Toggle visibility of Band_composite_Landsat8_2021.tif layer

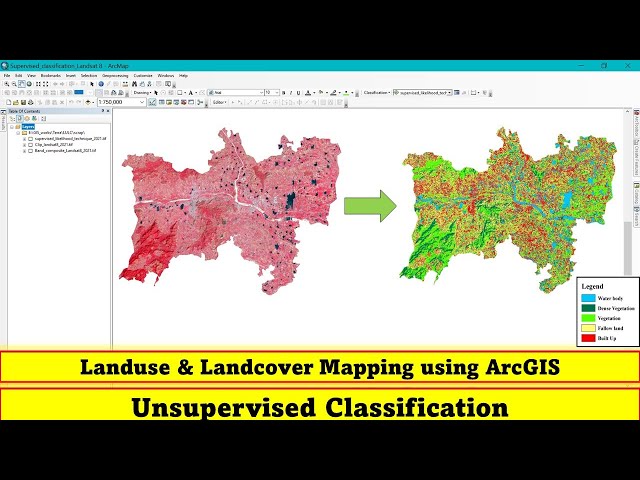[x=30, y=151]
